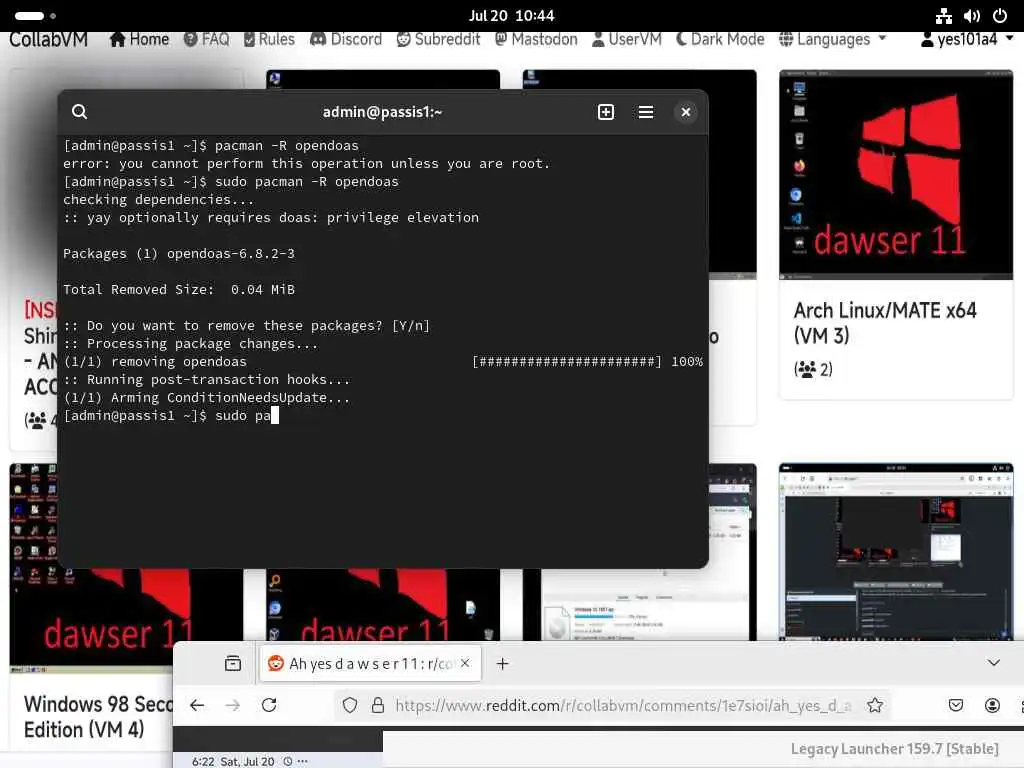Click the volume speaker icon in top bar
The height and width of the screenshot is (768, 1024).
coord(971,16)
